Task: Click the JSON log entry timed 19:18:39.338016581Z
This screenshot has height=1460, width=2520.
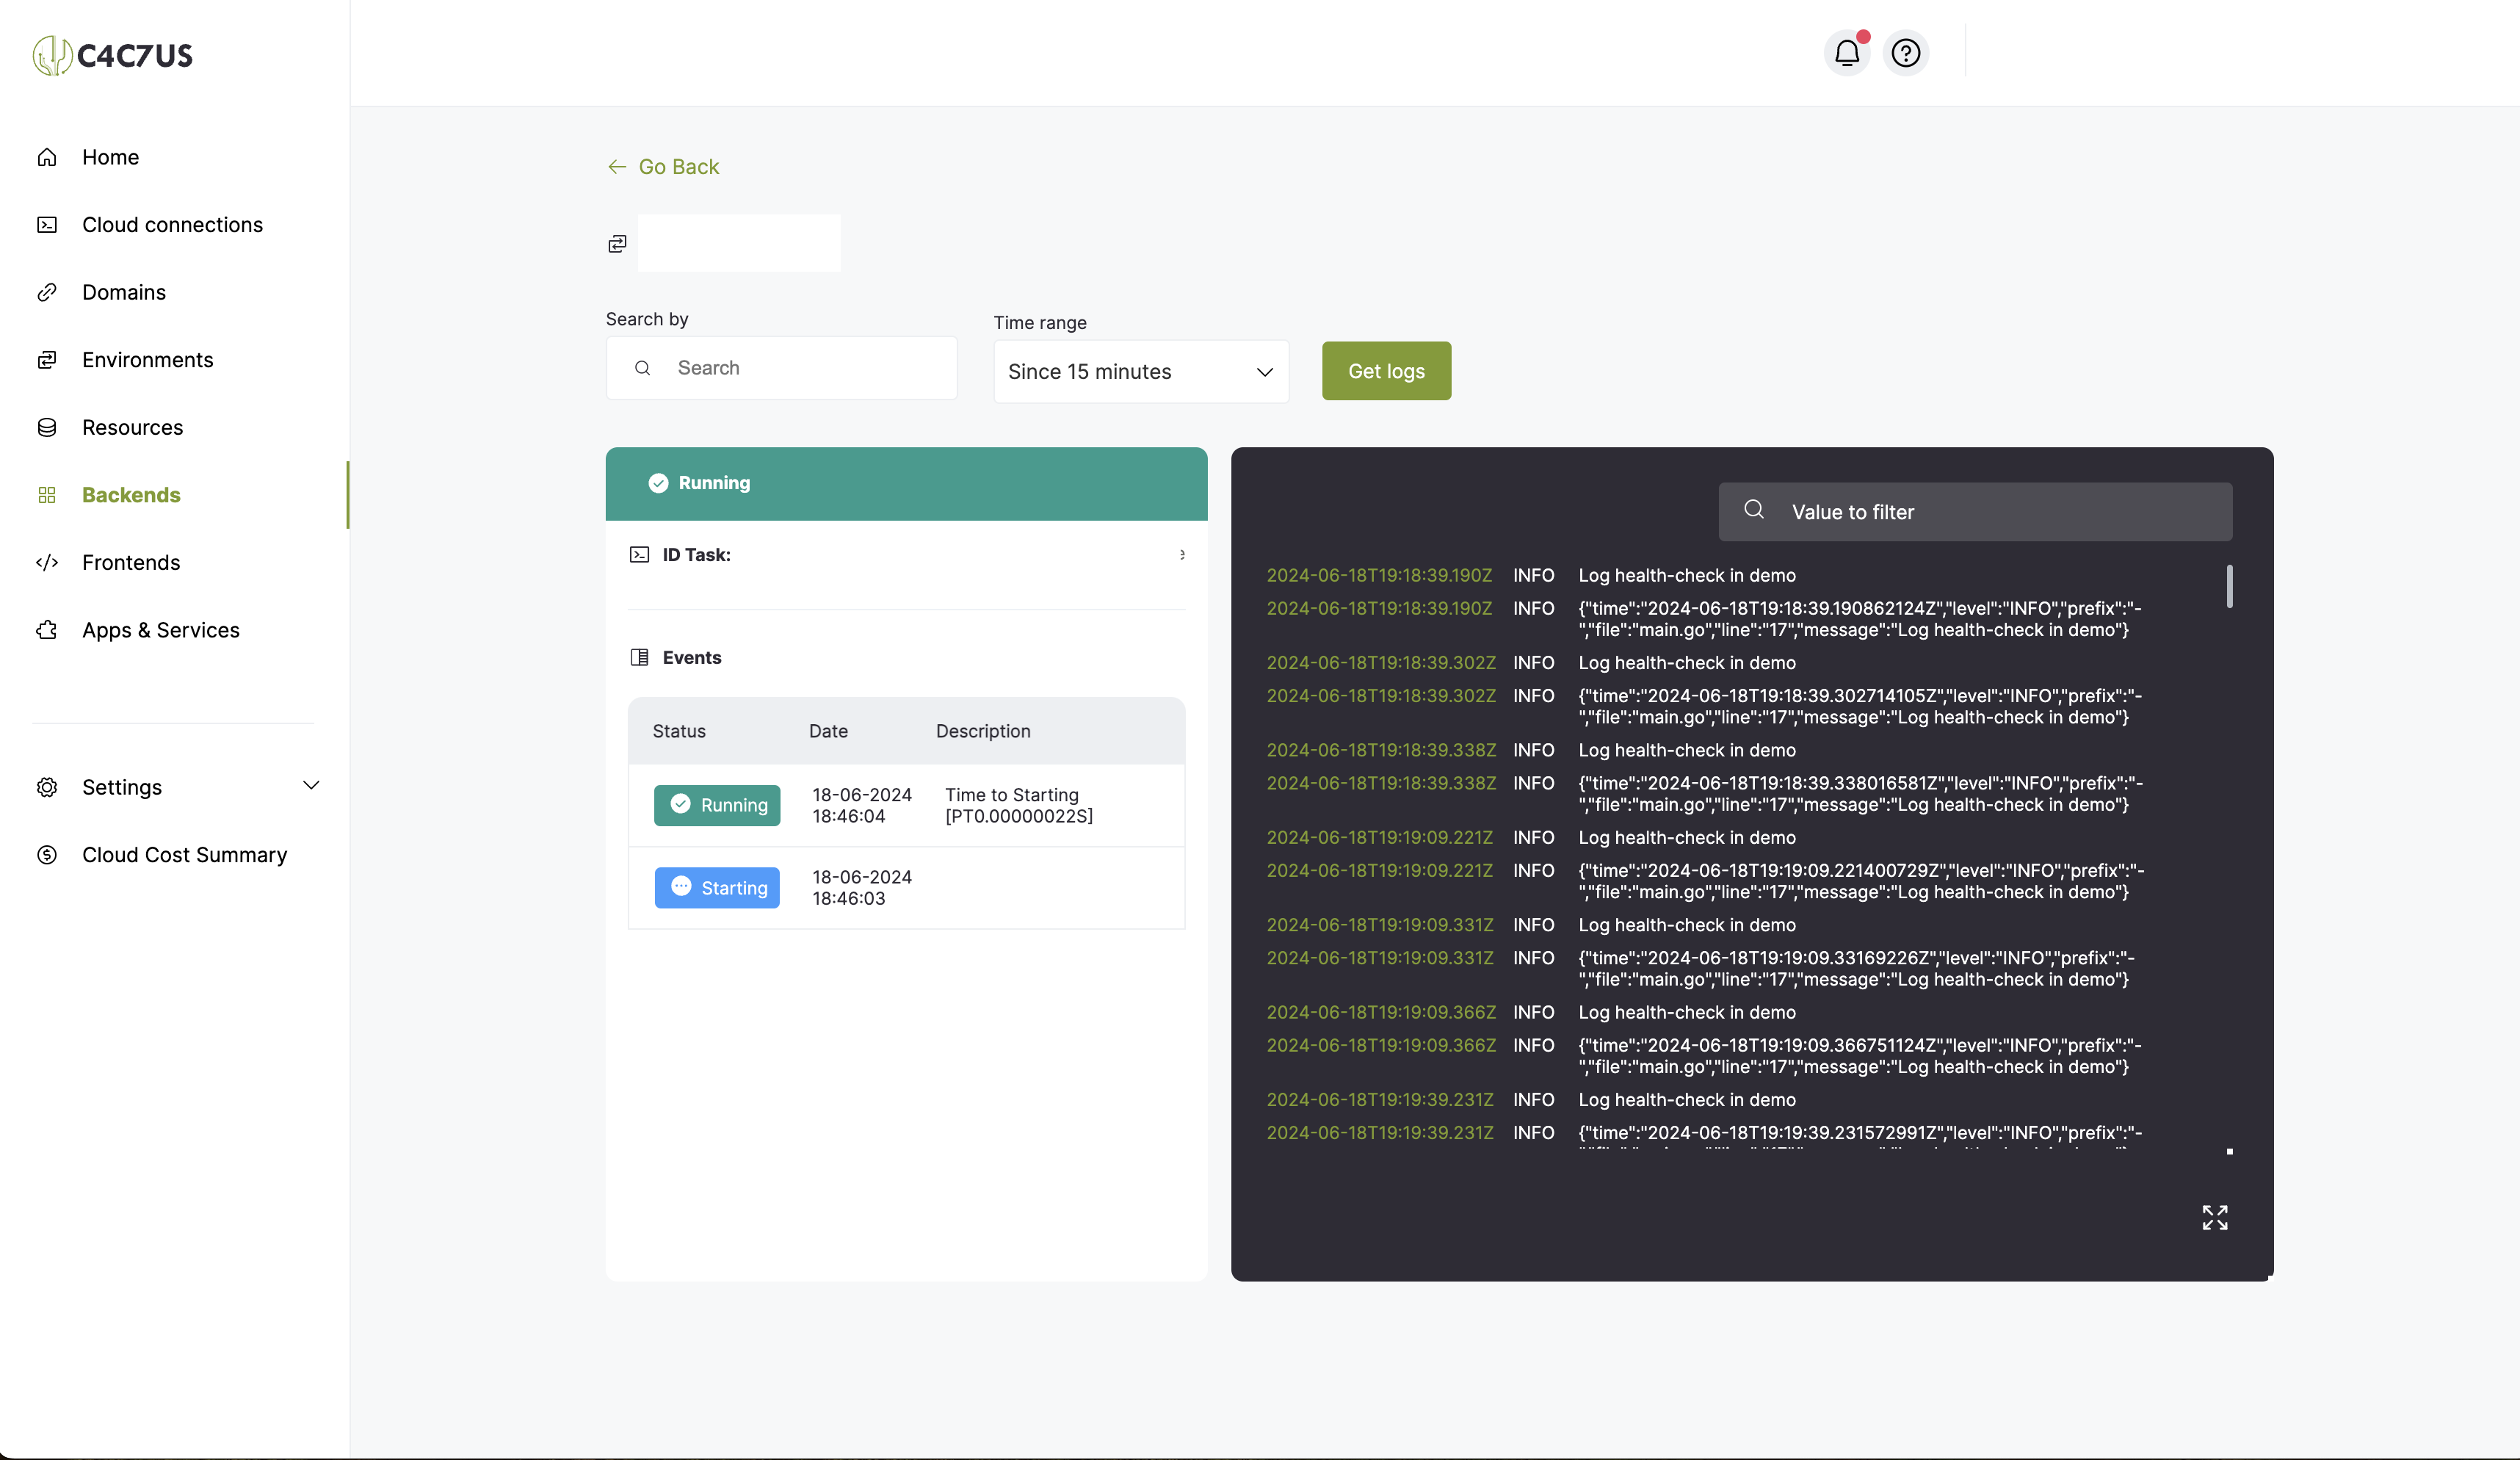Action: pos(1860,794)
